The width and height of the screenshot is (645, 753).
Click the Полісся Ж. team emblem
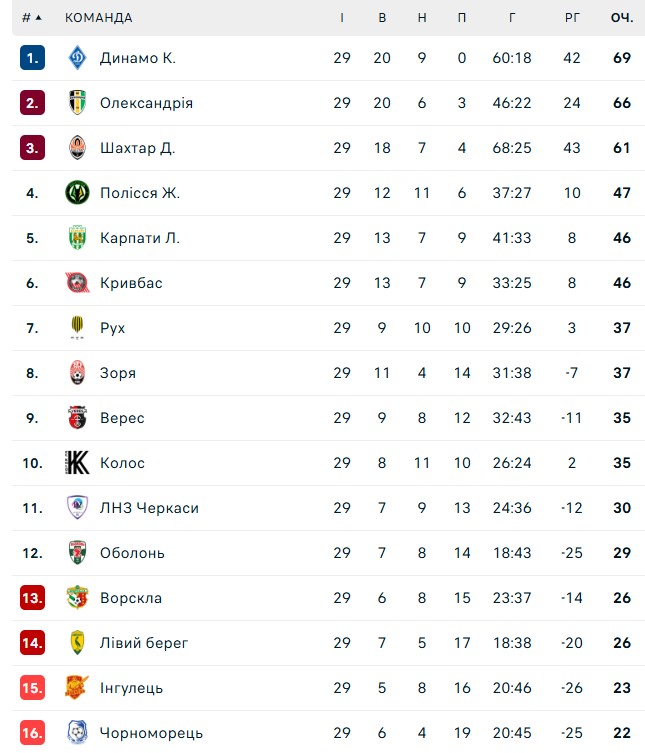pyautogui.click(x=78, y=193)
